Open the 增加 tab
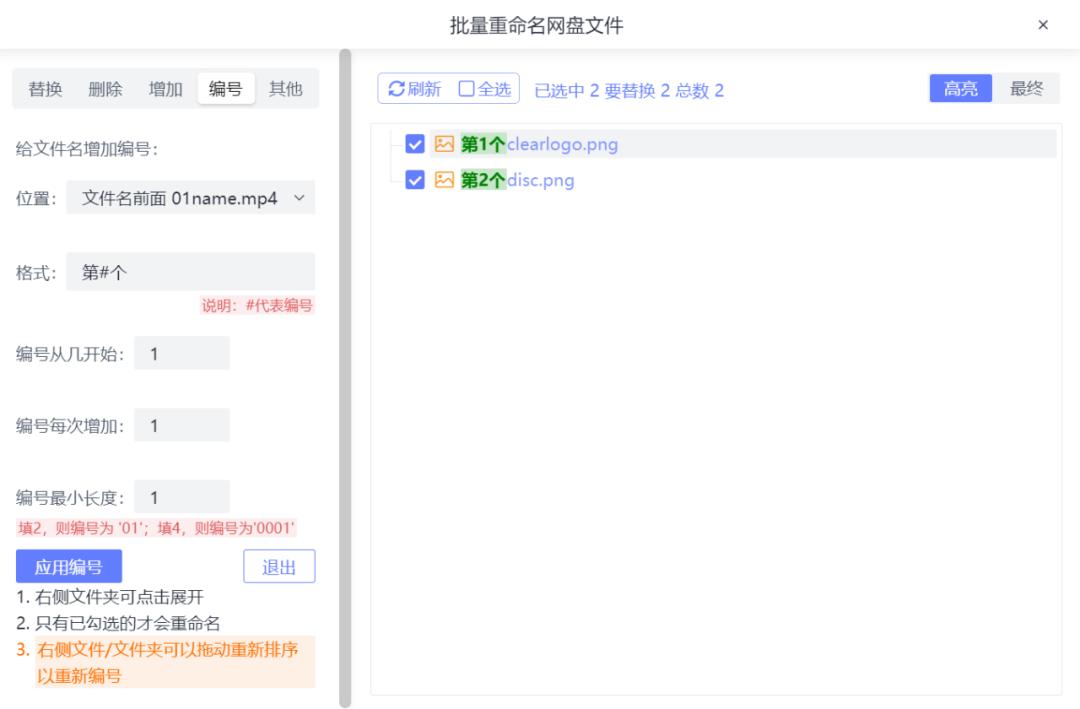Viewport: 1080px width, 709px height. [x=165, y=89]
